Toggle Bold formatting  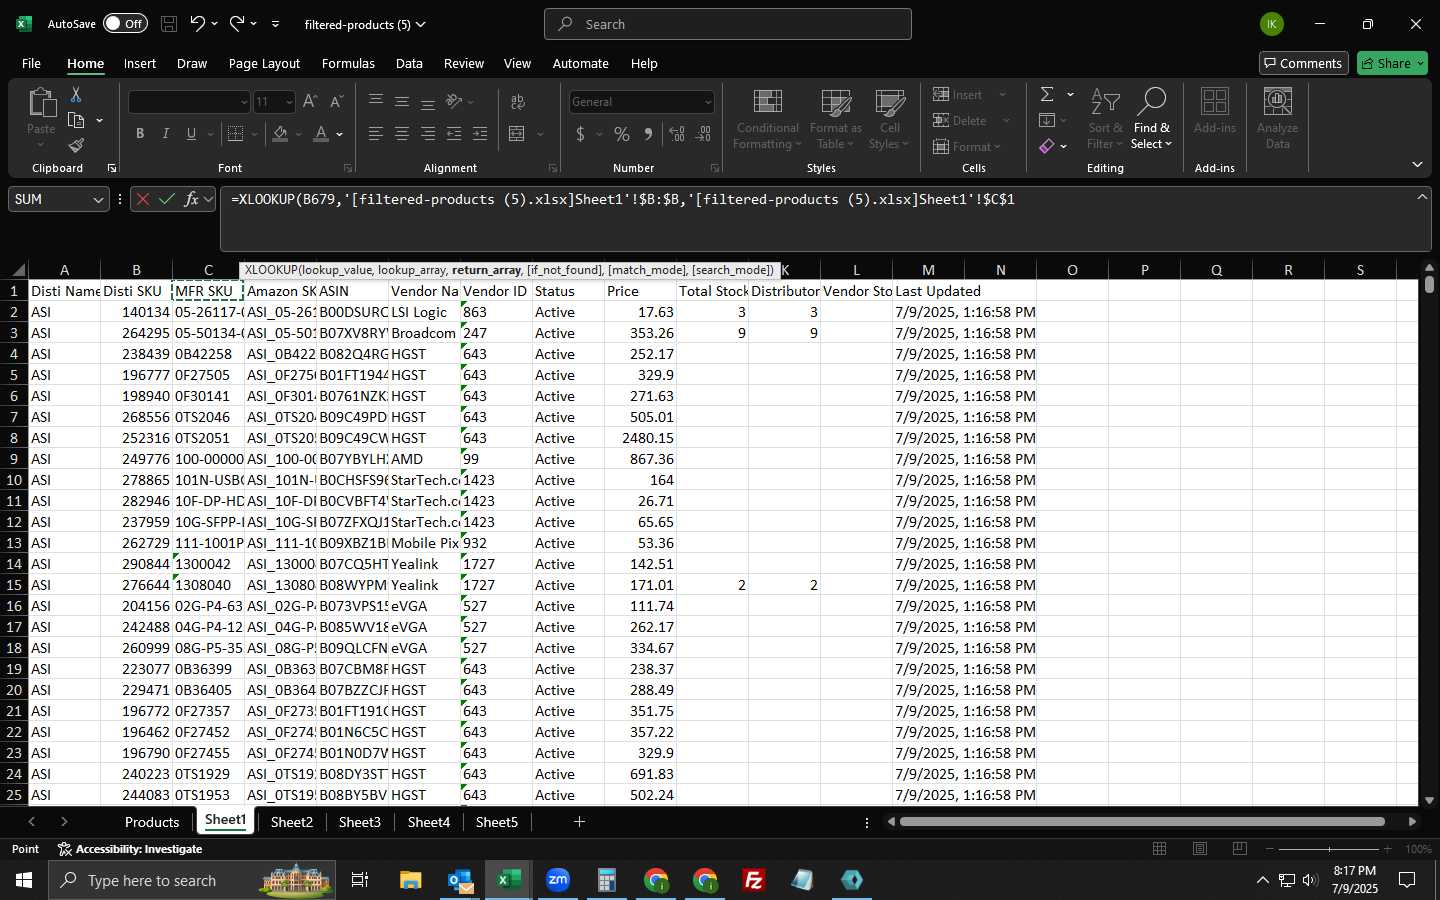140,133
